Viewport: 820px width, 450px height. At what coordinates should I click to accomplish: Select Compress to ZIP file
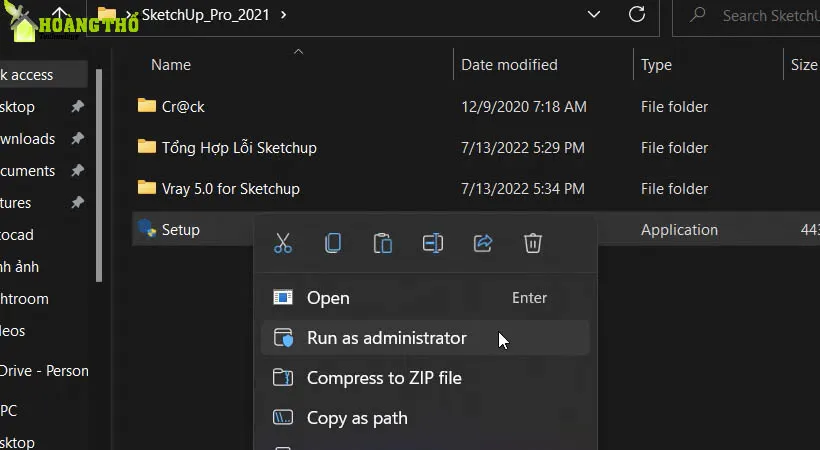tap(425, 378)
